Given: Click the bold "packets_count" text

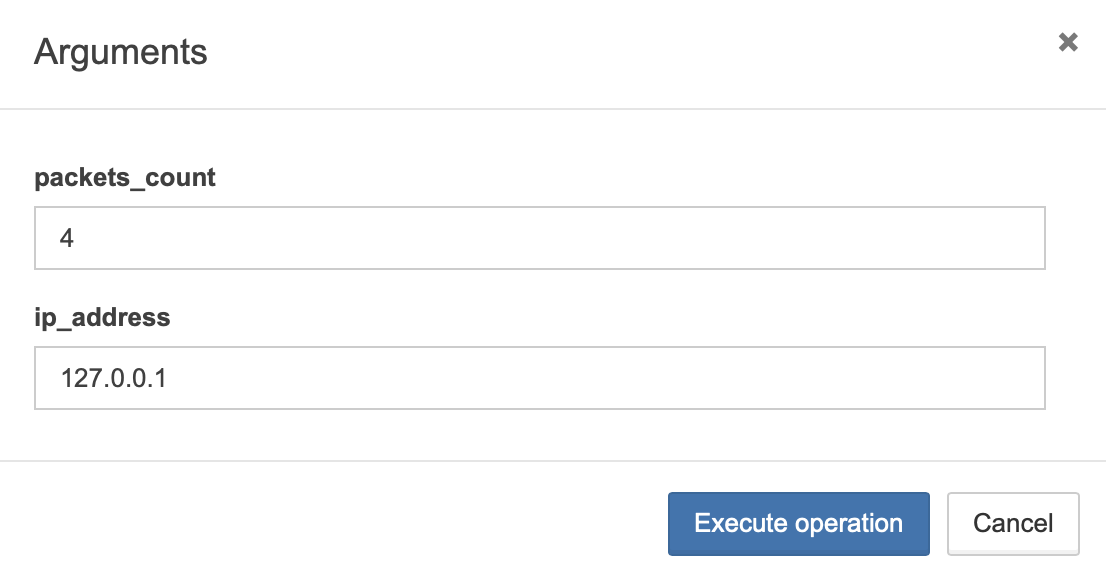Looking at the screenshot, I should pyautogui.click(x=125, y=178).
